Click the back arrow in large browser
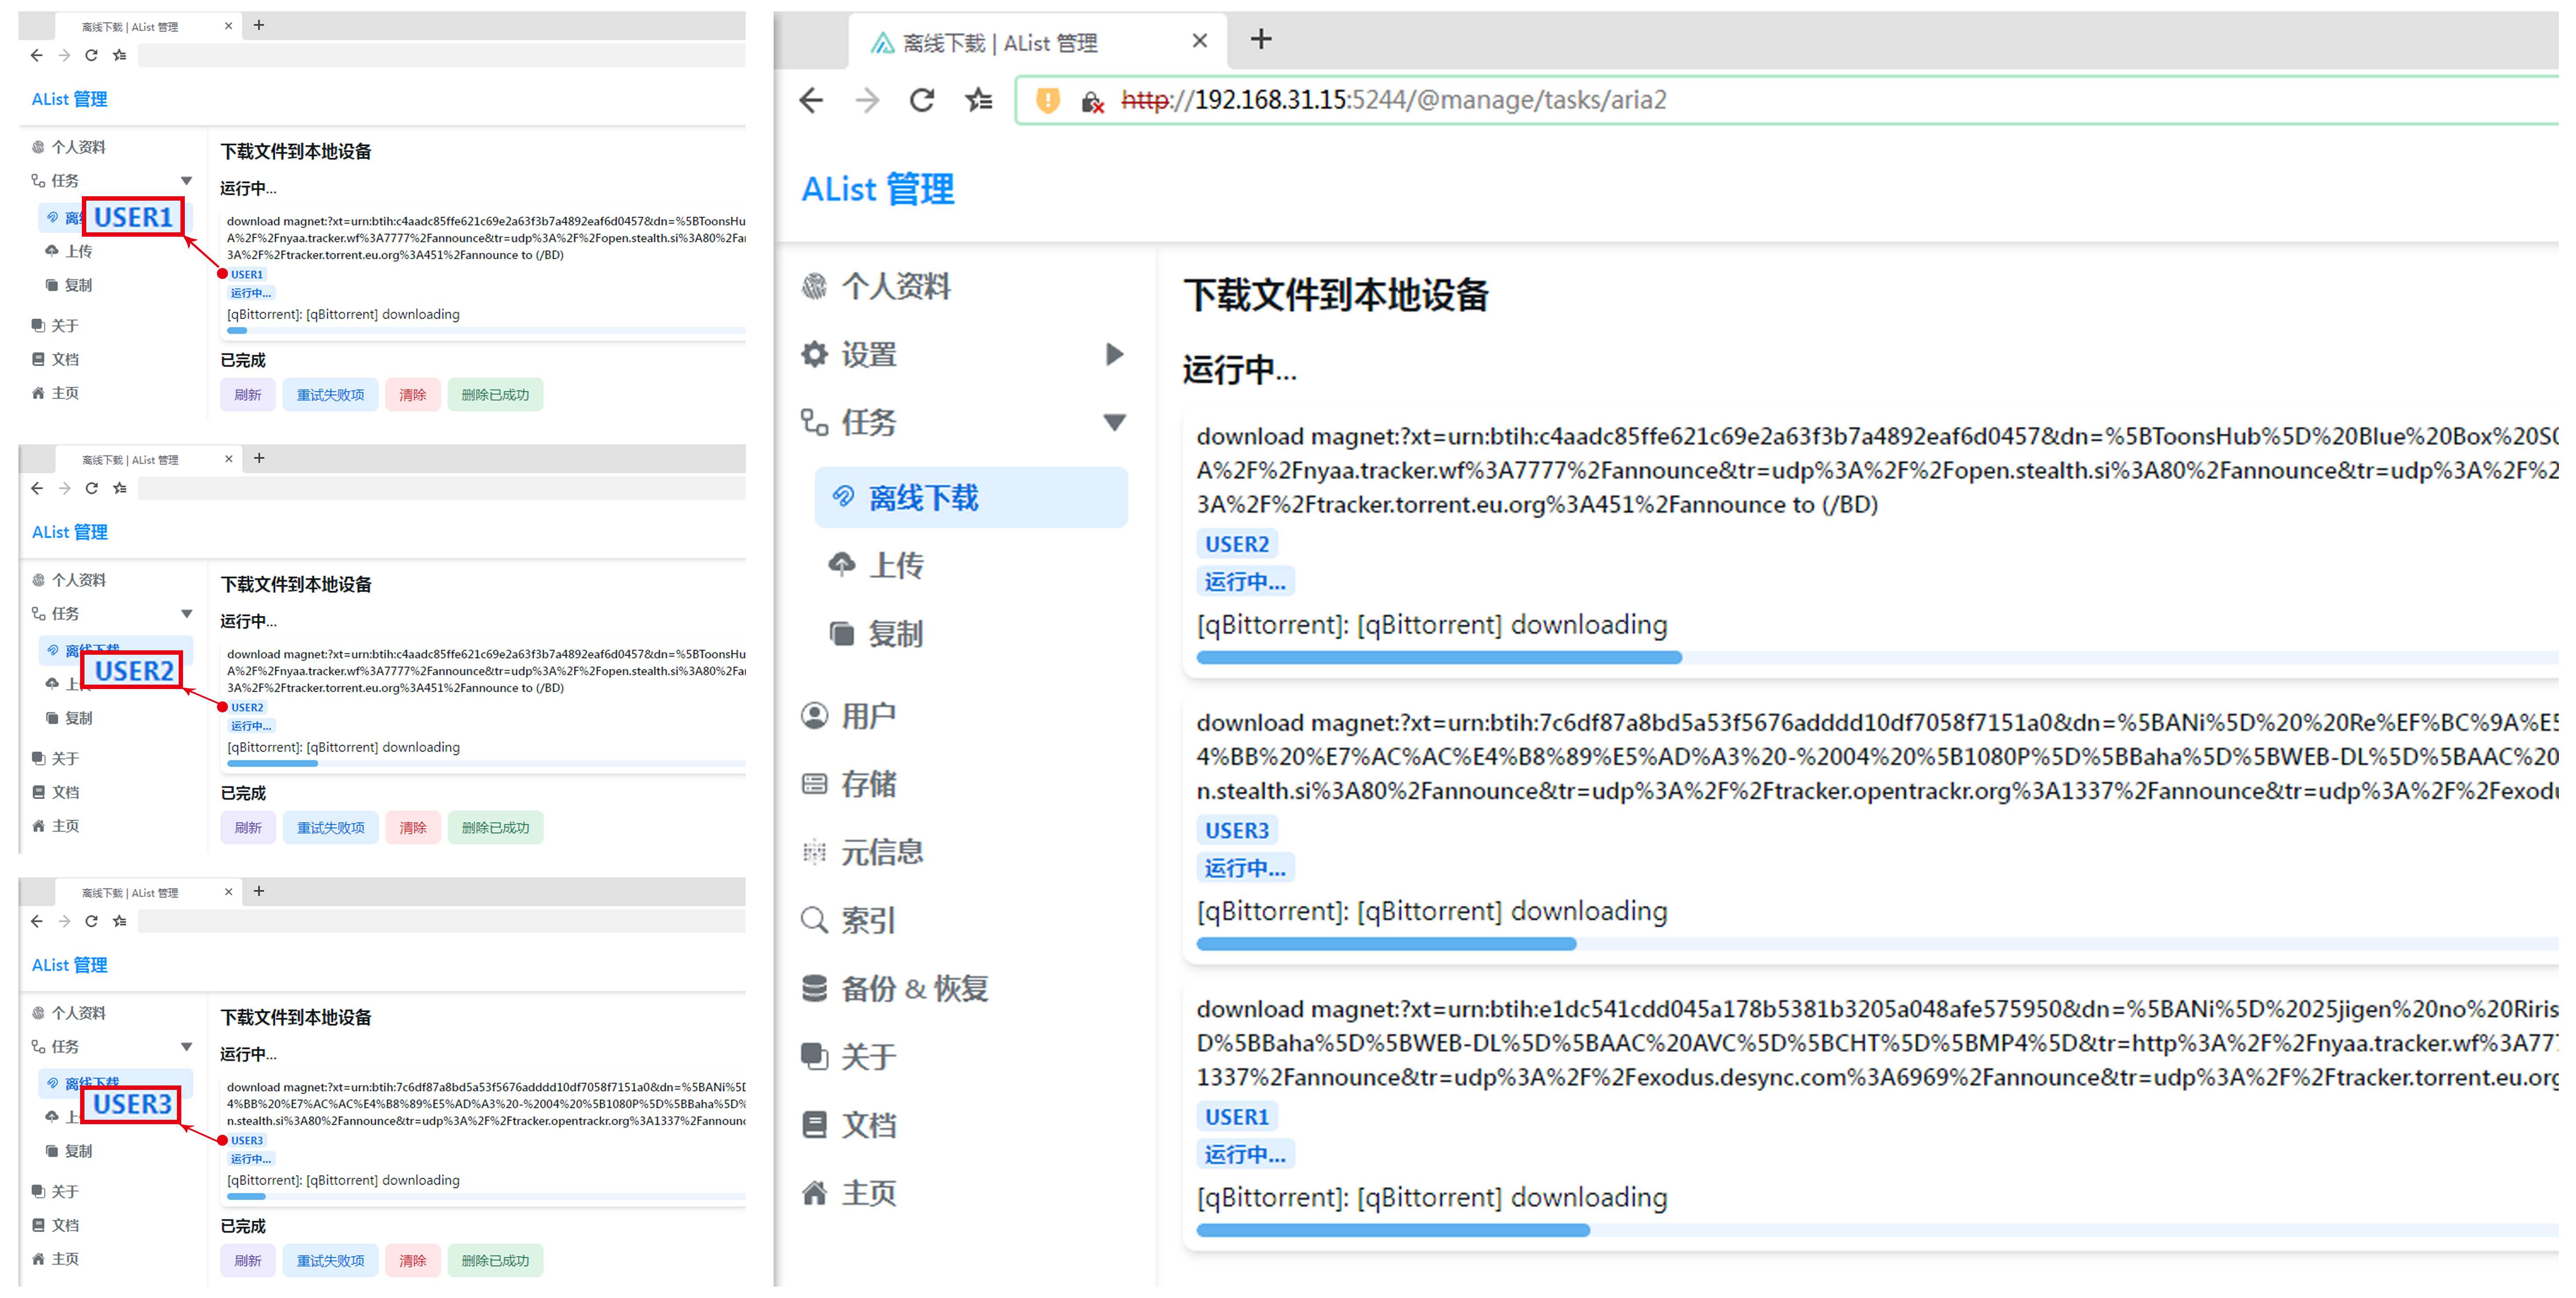This screenshot has width=2576, height=1298. pos(812,100)
